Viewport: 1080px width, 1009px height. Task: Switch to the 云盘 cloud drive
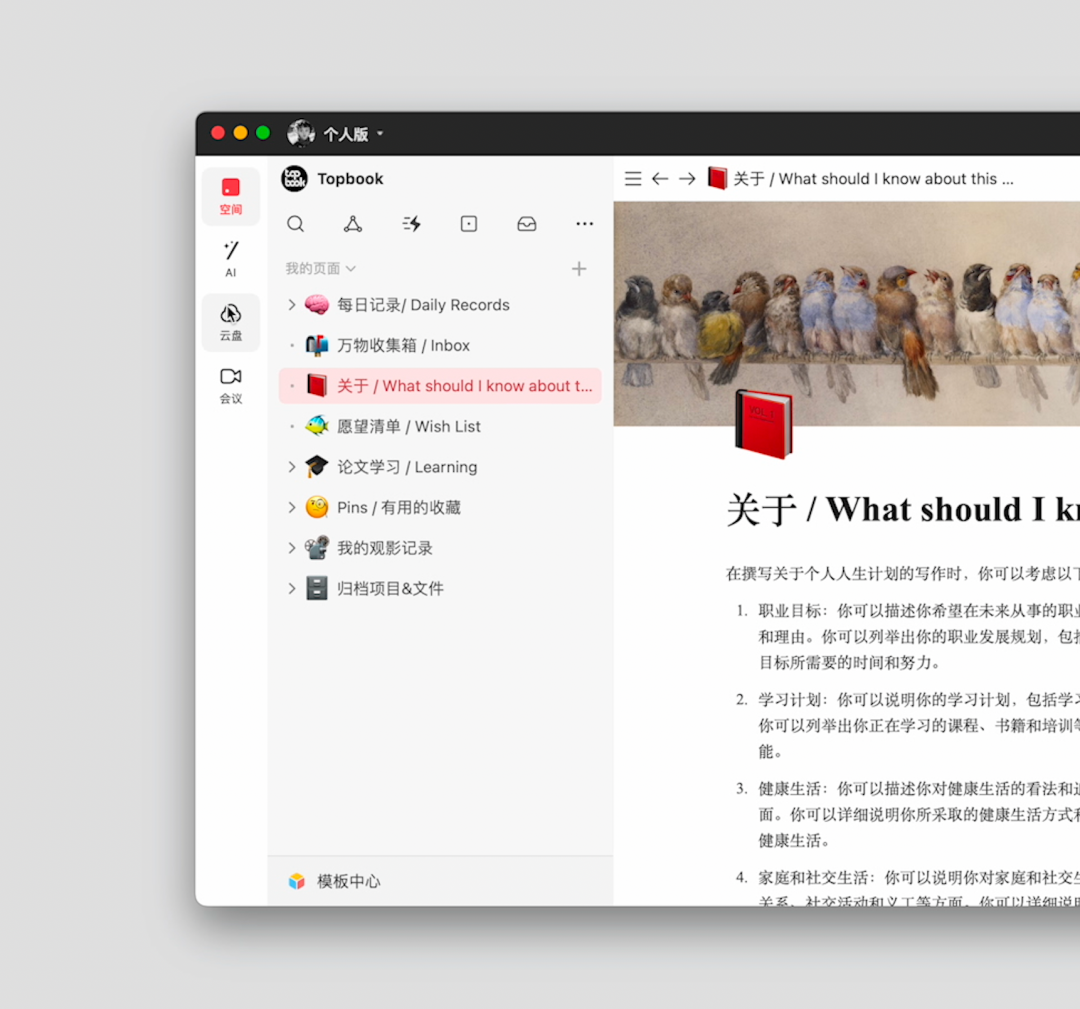(231, 322)
